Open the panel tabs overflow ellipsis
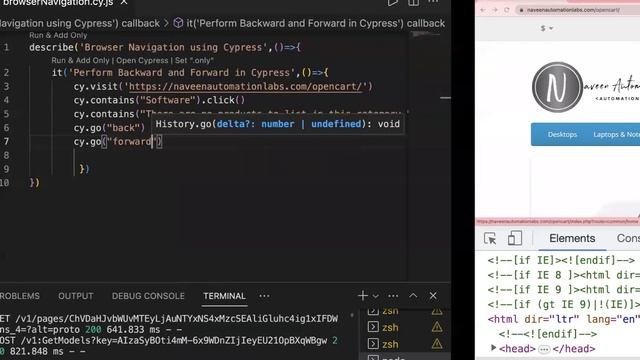The width and height of the screenshot is (640, 360). click(x=264, y=296)
